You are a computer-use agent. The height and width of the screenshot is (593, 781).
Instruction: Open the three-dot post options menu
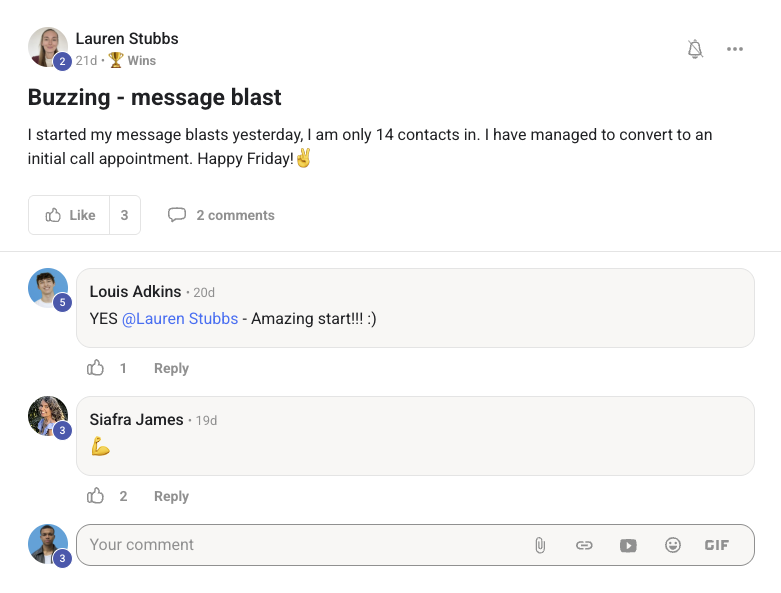[x=735, y=49]
